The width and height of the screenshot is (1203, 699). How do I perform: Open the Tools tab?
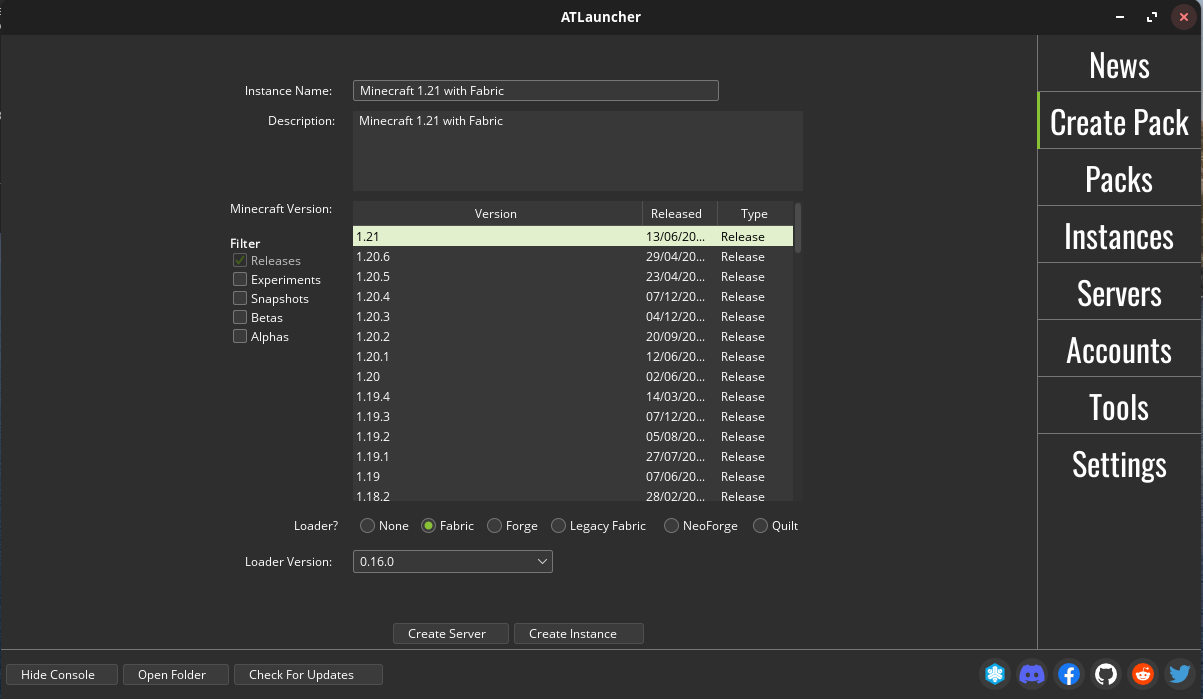coord(1119,406)
